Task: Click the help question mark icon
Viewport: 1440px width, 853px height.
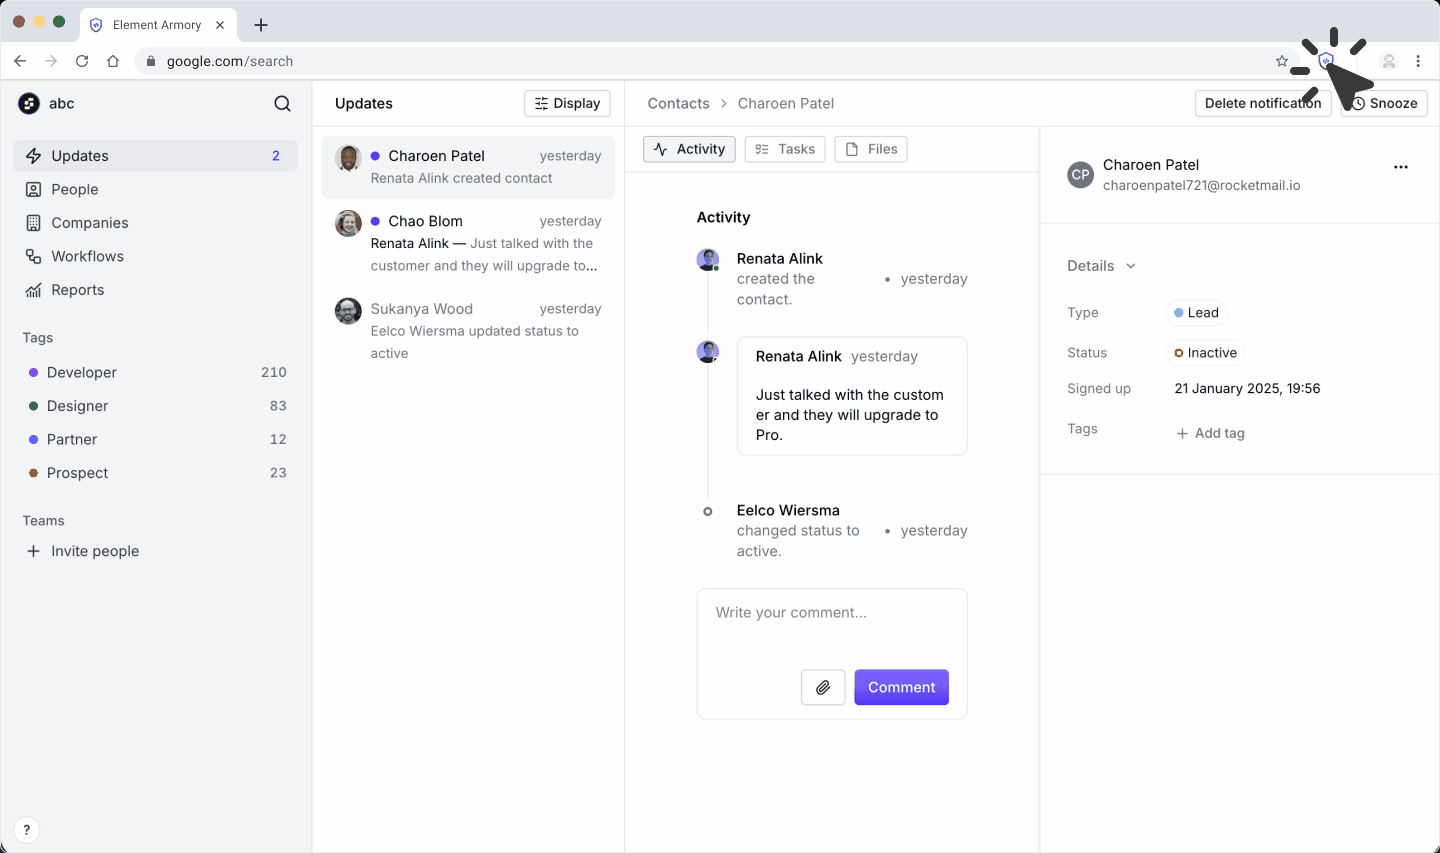Action: [27, 829]
